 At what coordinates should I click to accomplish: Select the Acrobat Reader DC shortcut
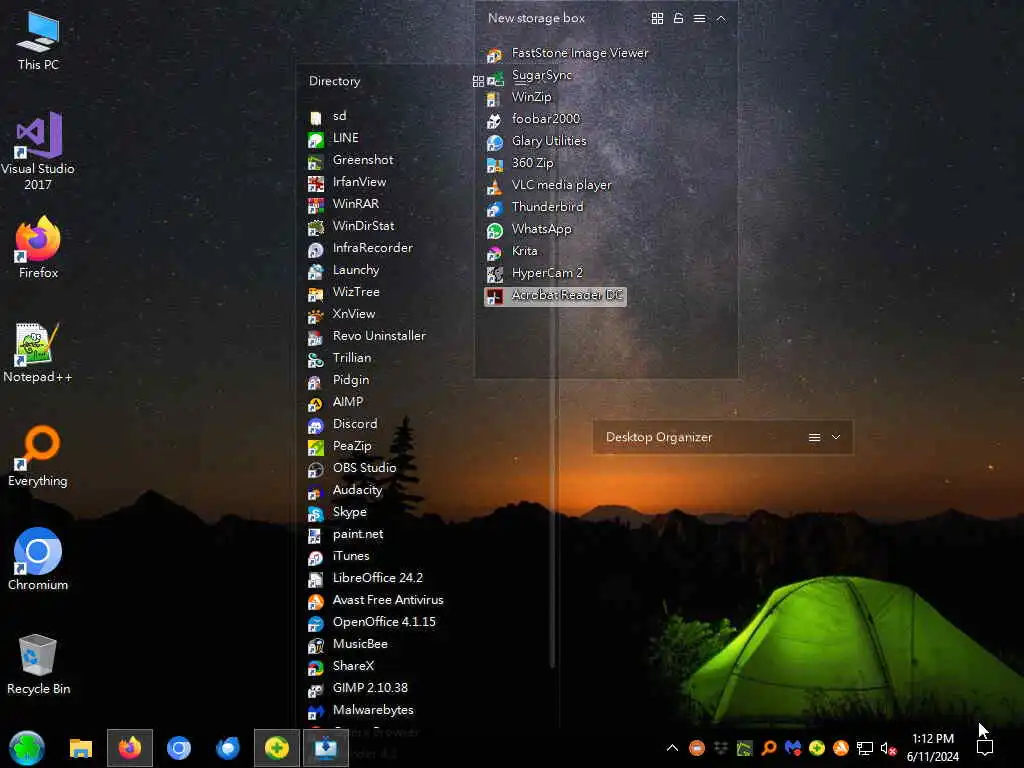tap(555, 296)
